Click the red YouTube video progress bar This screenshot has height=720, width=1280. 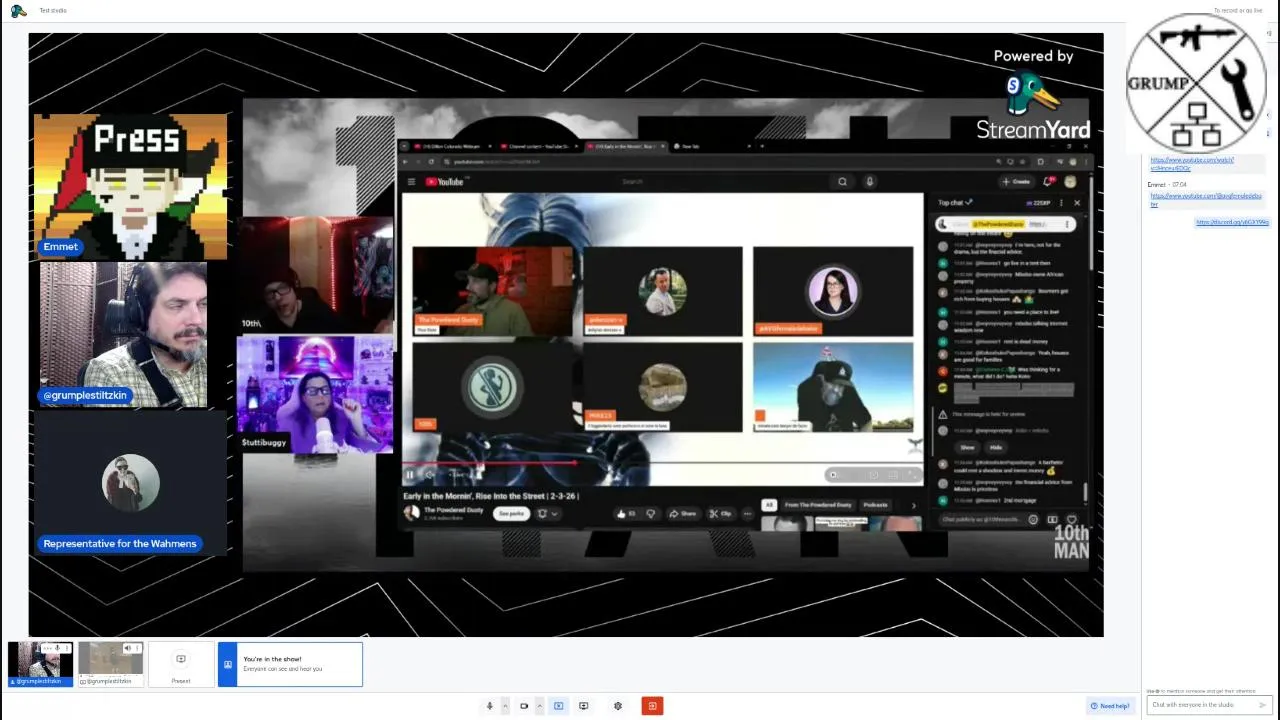click(x=490, y=463)
